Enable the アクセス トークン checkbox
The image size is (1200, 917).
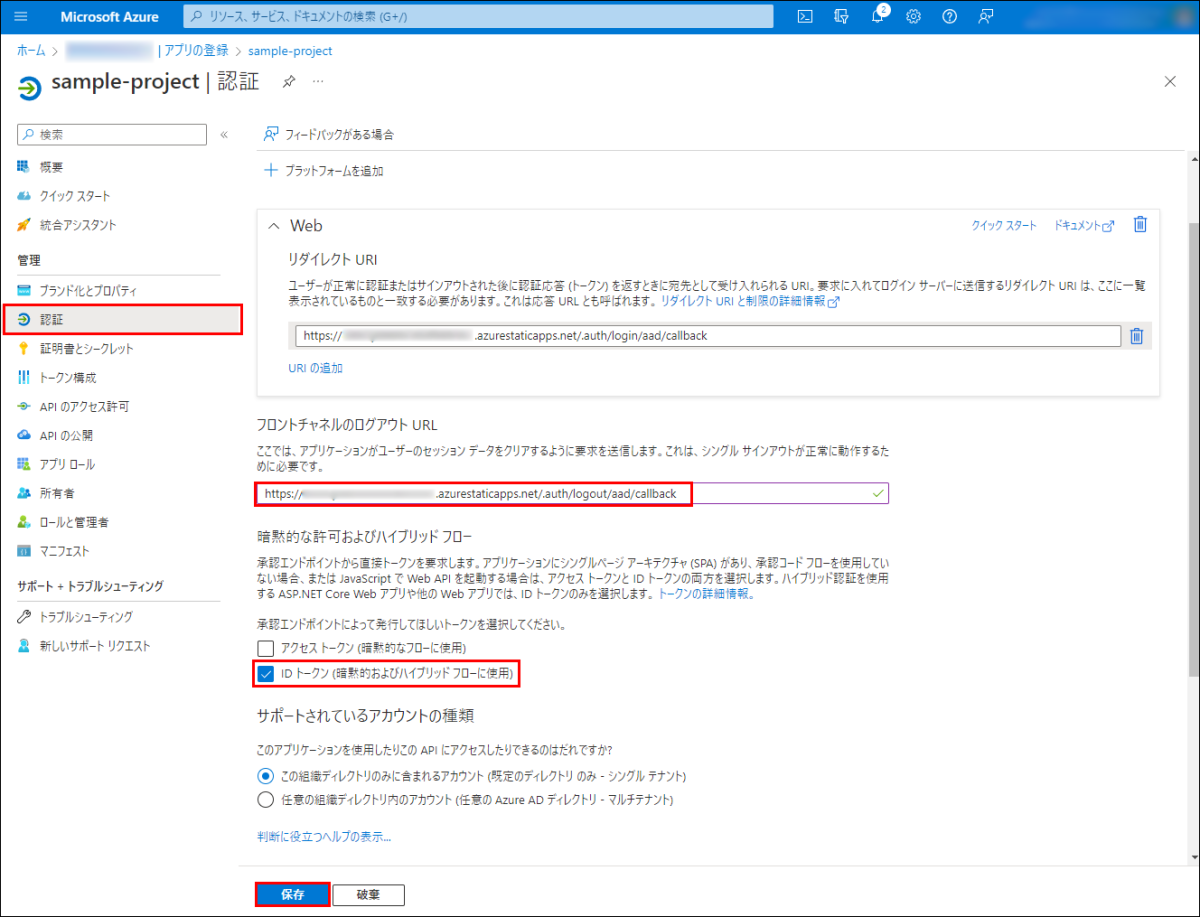[266, 648]
